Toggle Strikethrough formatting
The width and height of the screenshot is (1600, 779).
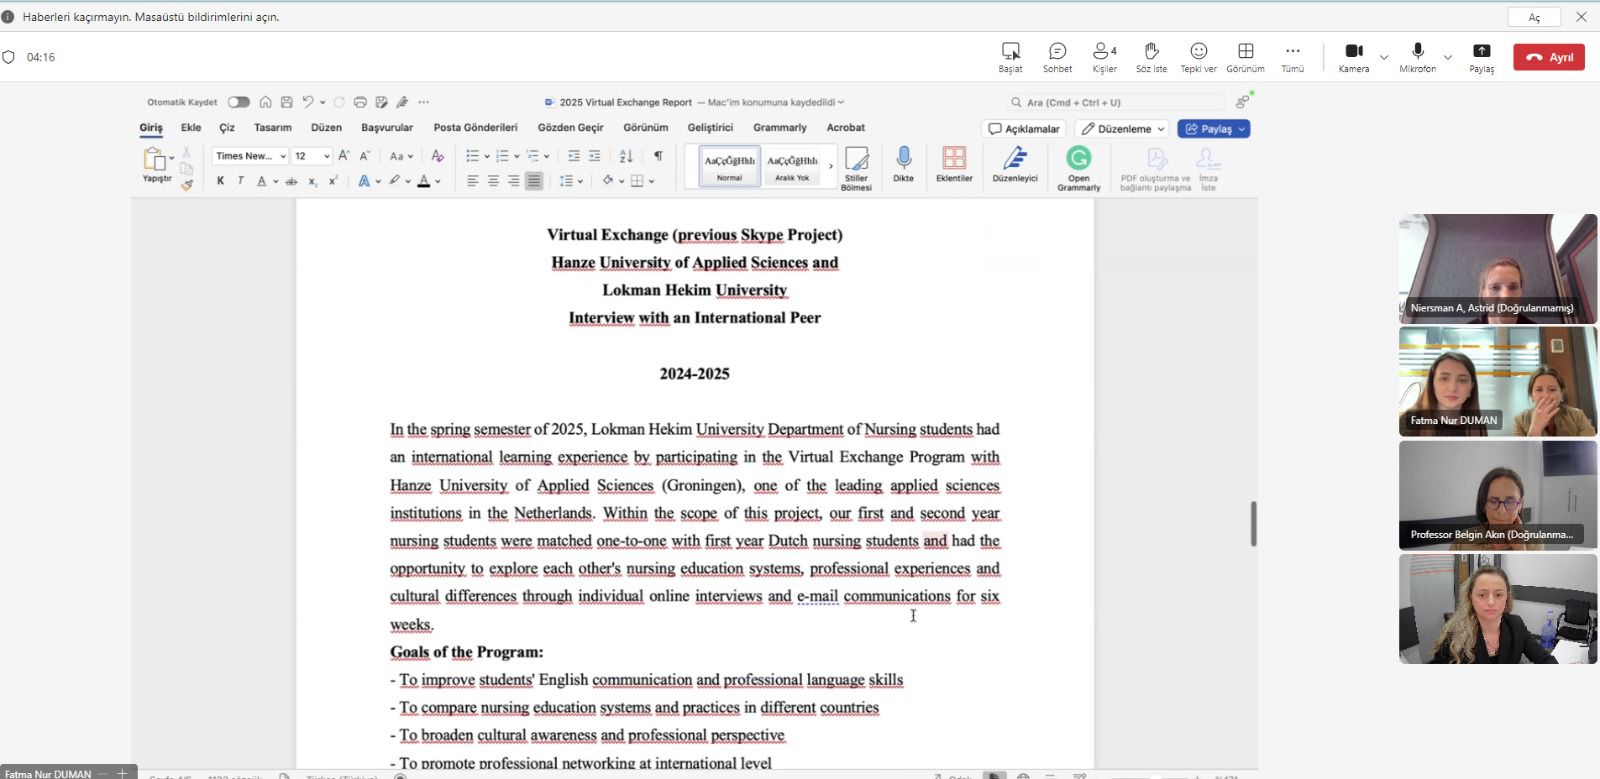pyautogui.click(x=291, y=181)
